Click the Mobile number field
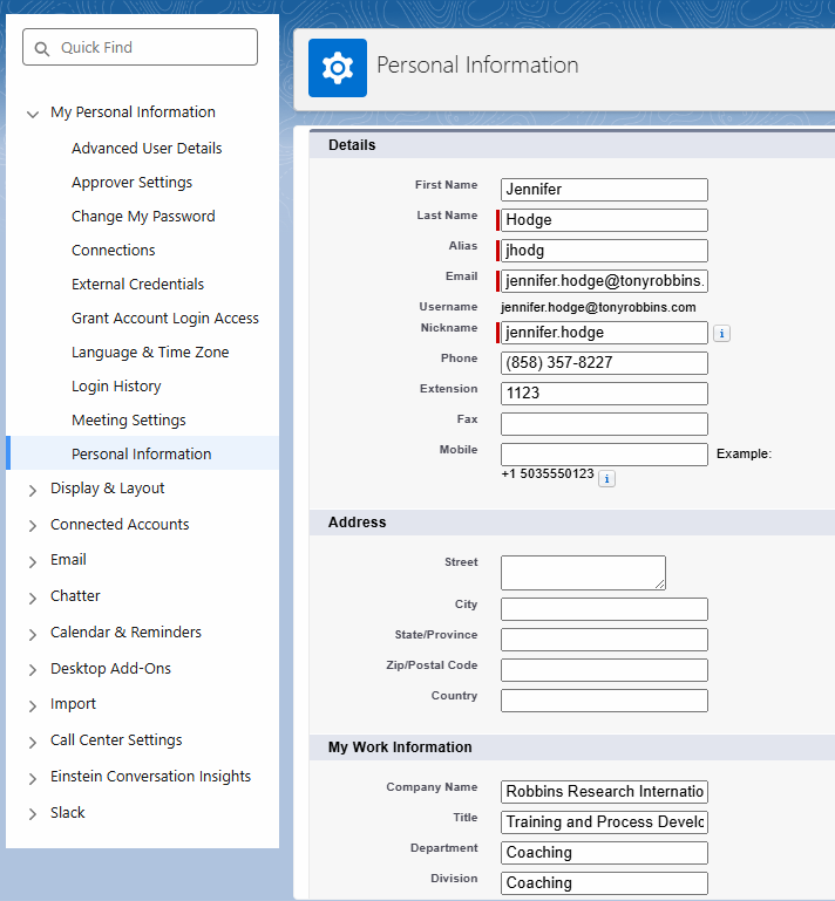Screen dimensions: 835x901 point(604,454)
